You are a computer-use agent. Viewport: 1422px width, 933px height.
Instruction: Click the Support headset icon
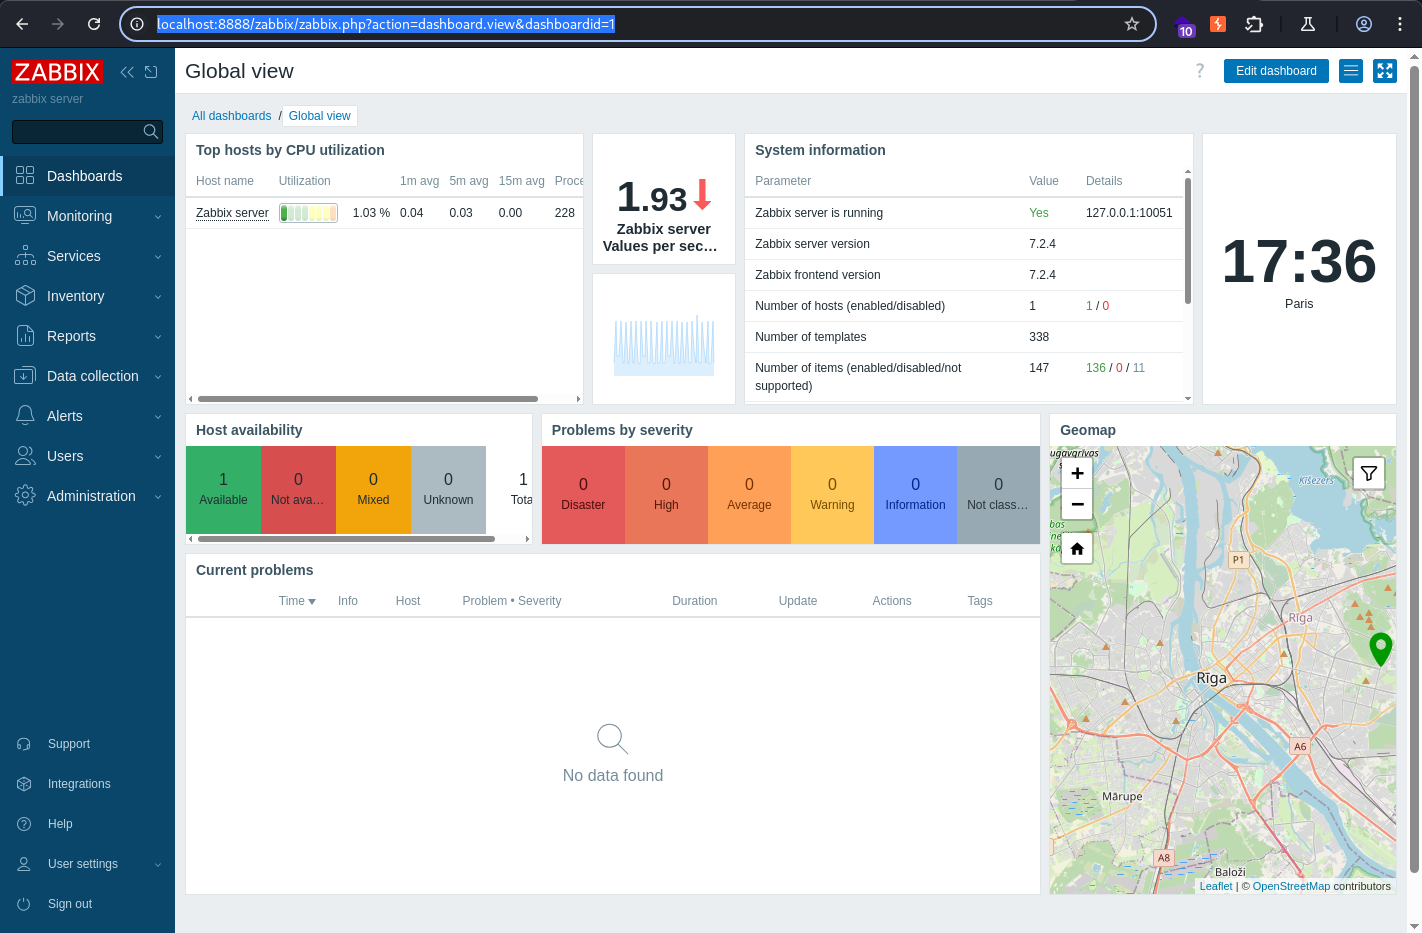[x=24, y=744]
